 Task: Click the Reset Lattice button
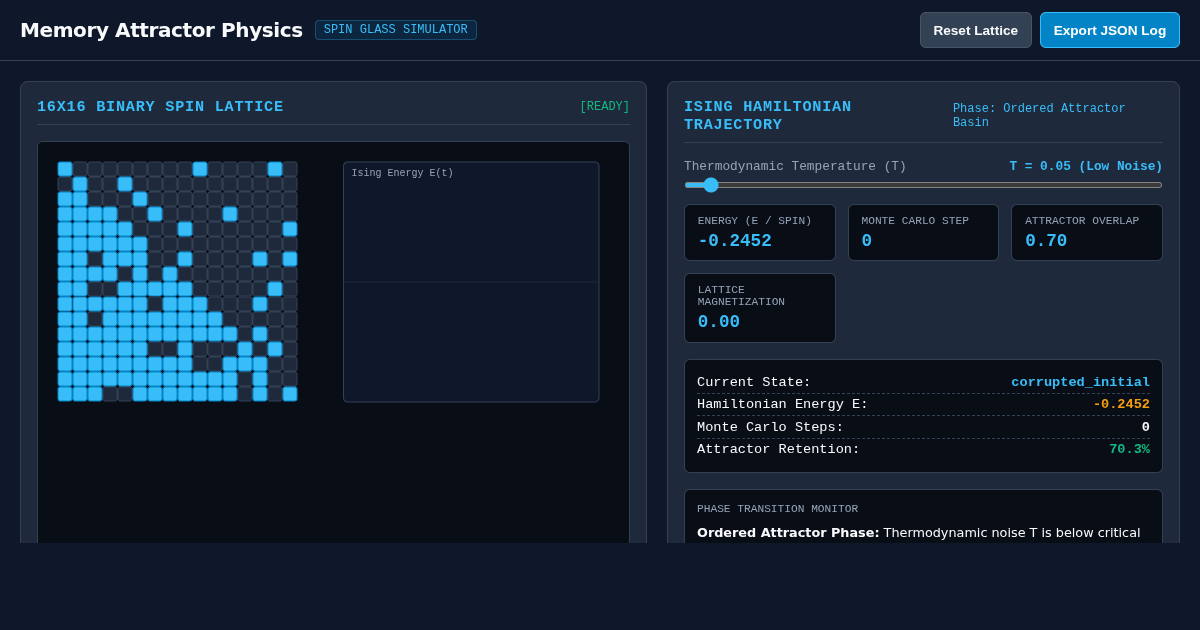click(976, 30)
